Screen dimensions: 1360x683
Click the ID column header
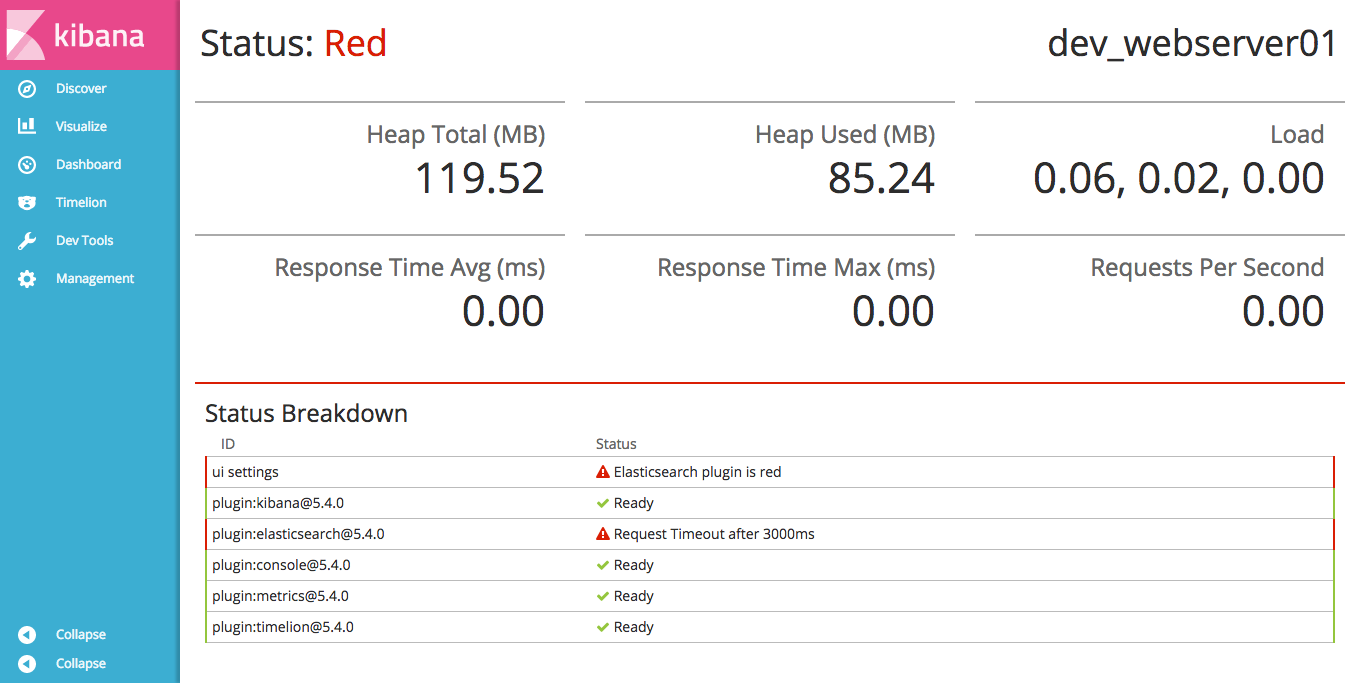tap(227, 444)
